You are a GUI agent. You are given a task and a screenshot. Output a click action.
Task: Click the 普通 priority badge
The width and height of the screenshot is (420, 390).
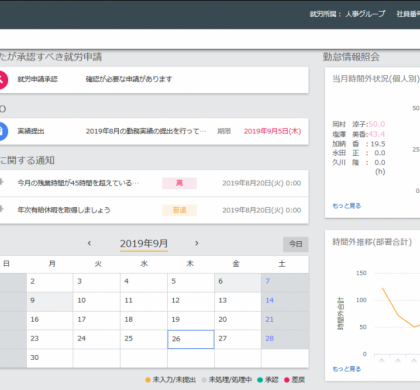(x=179, y=210)
